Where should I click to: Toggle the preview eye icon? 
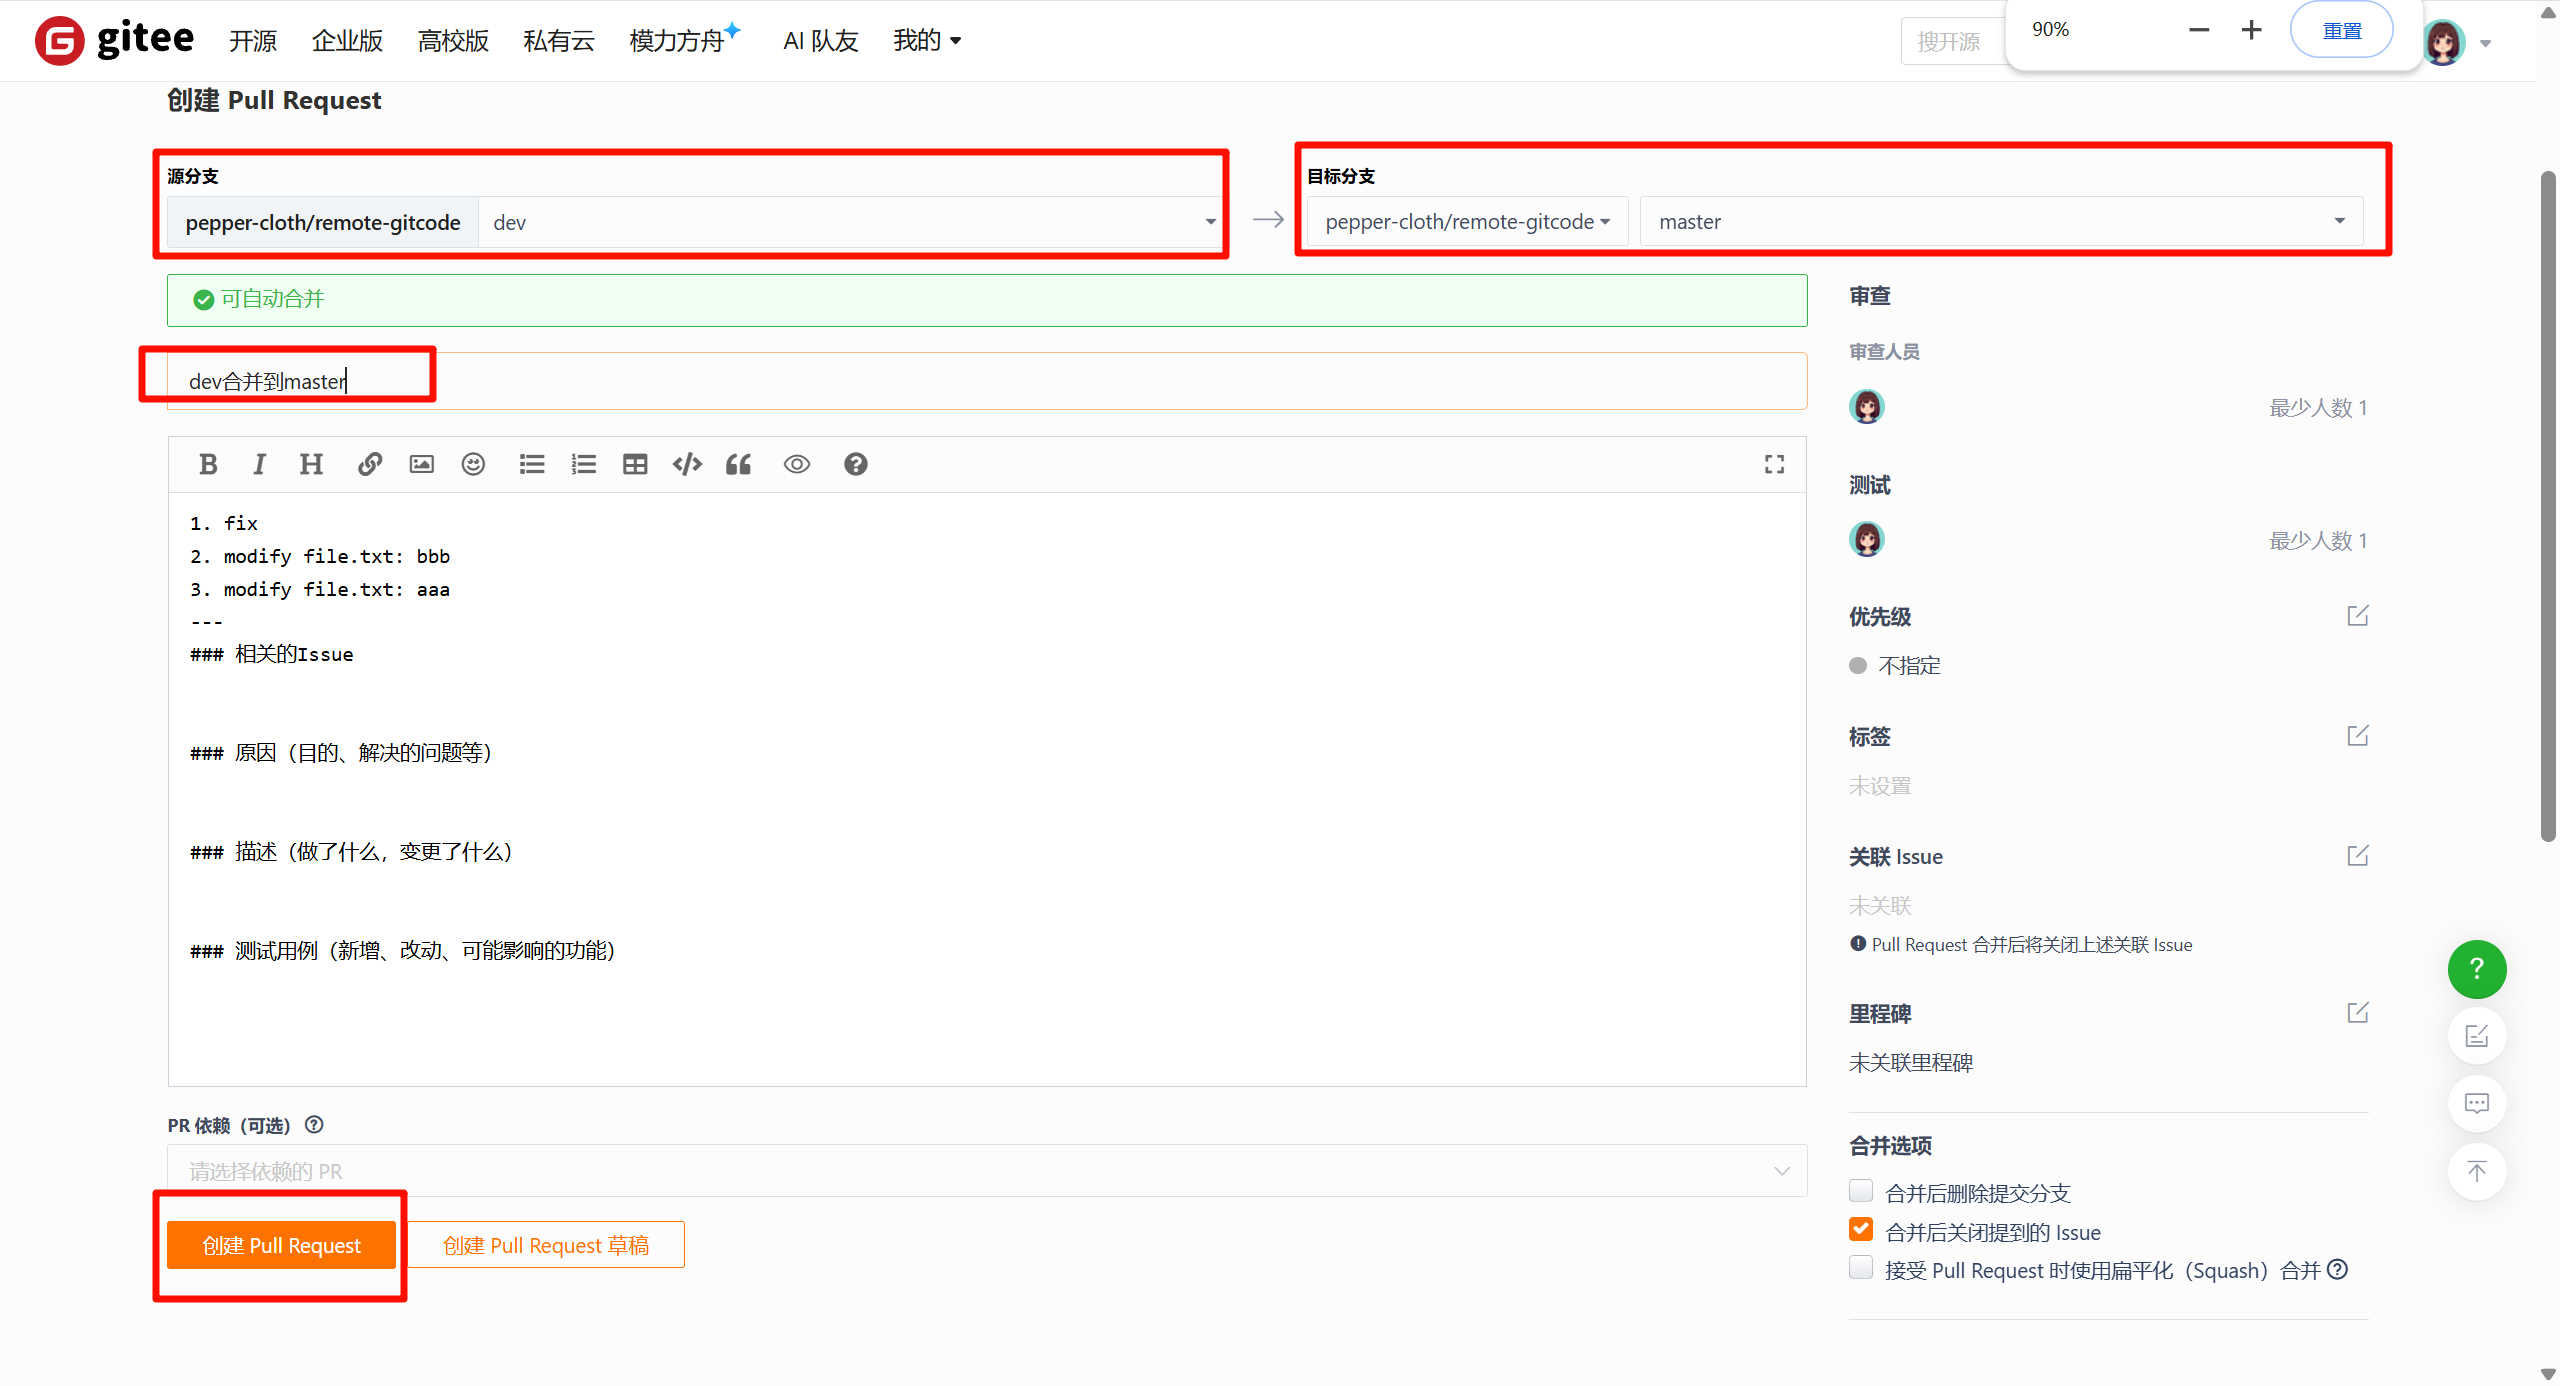[796, 464]
